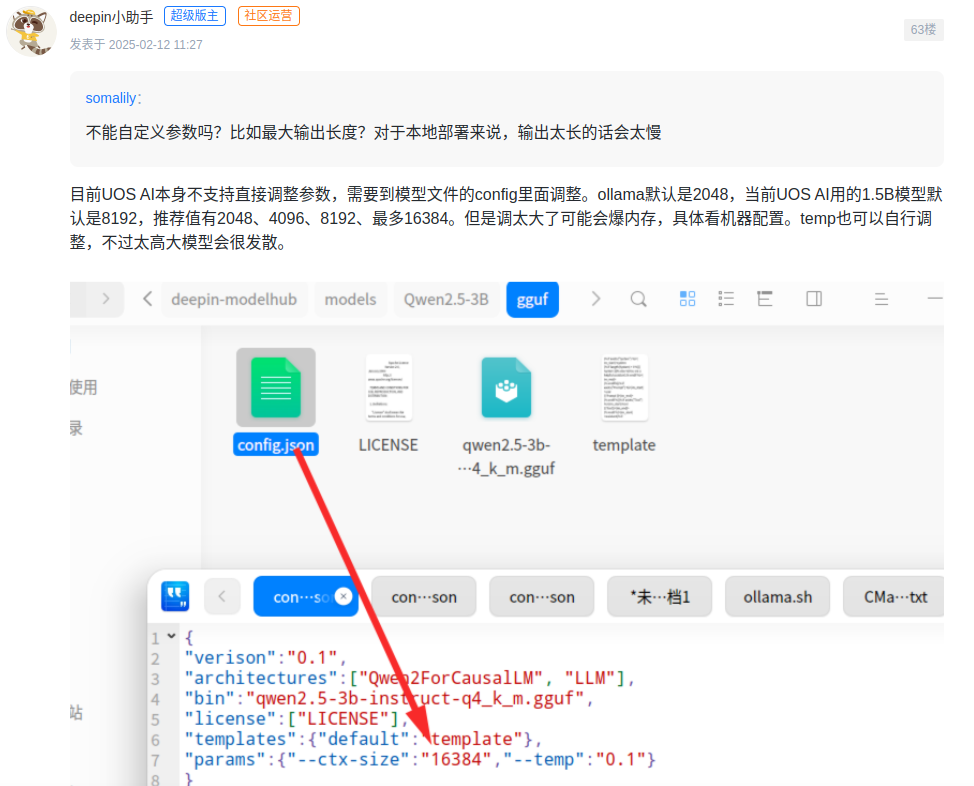Click the "0.1" temp value on line 7
974x786 pixels.
coord(621,759)
